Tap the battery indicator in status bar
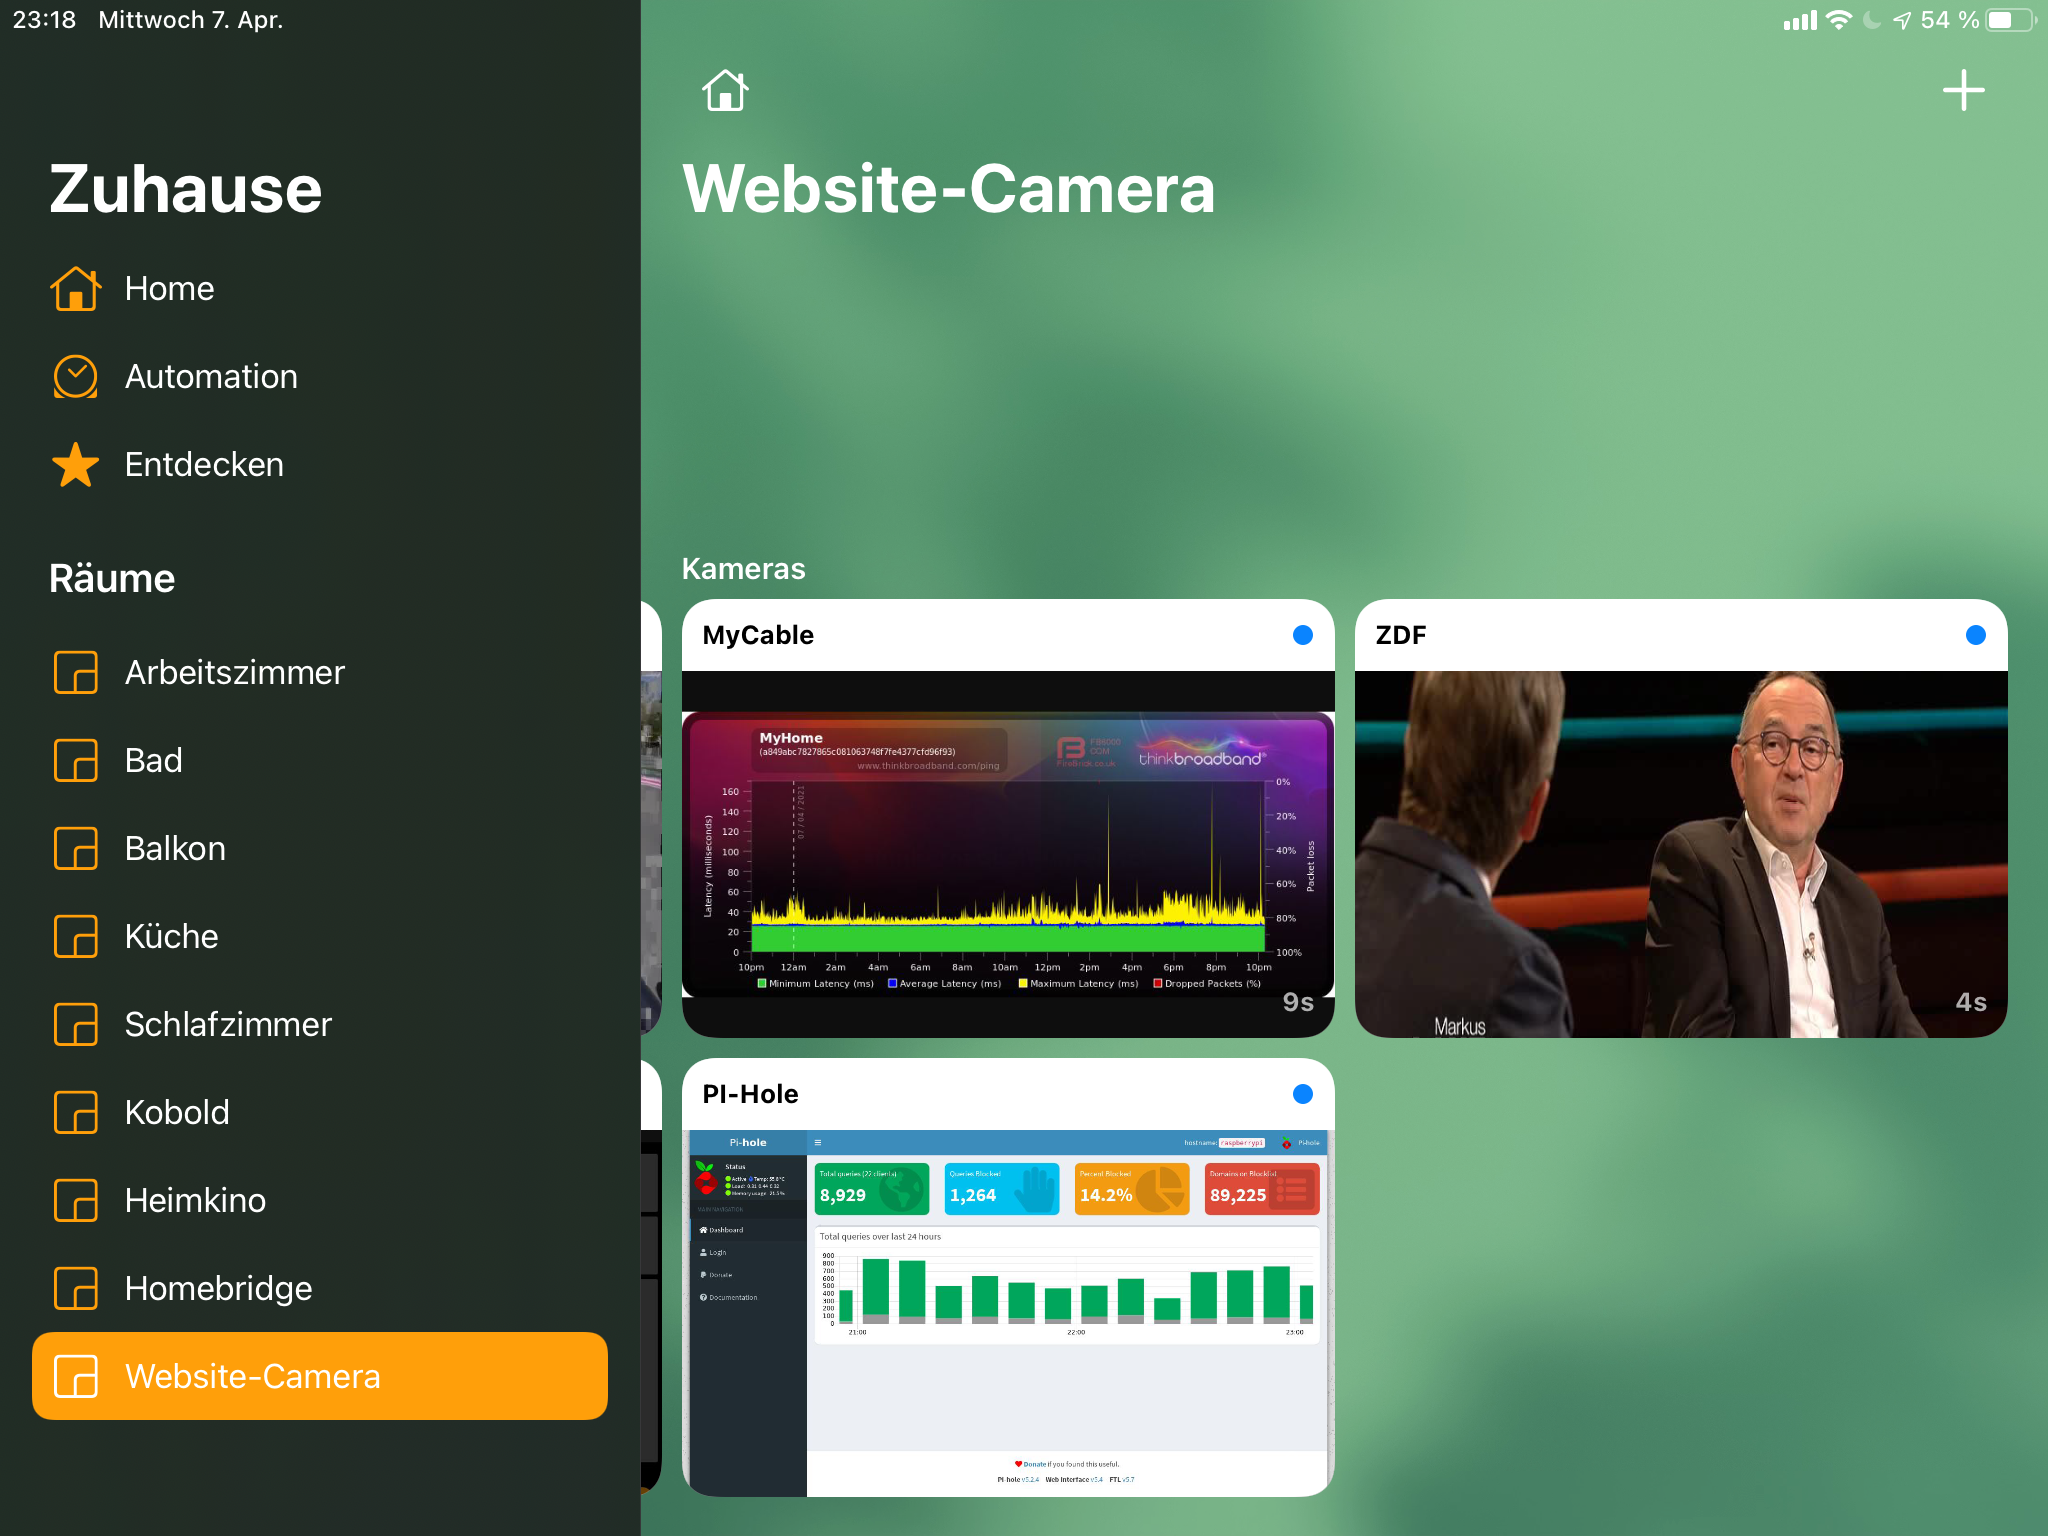This screenshot has width=2048, height=1536. tap(2011, 20)
